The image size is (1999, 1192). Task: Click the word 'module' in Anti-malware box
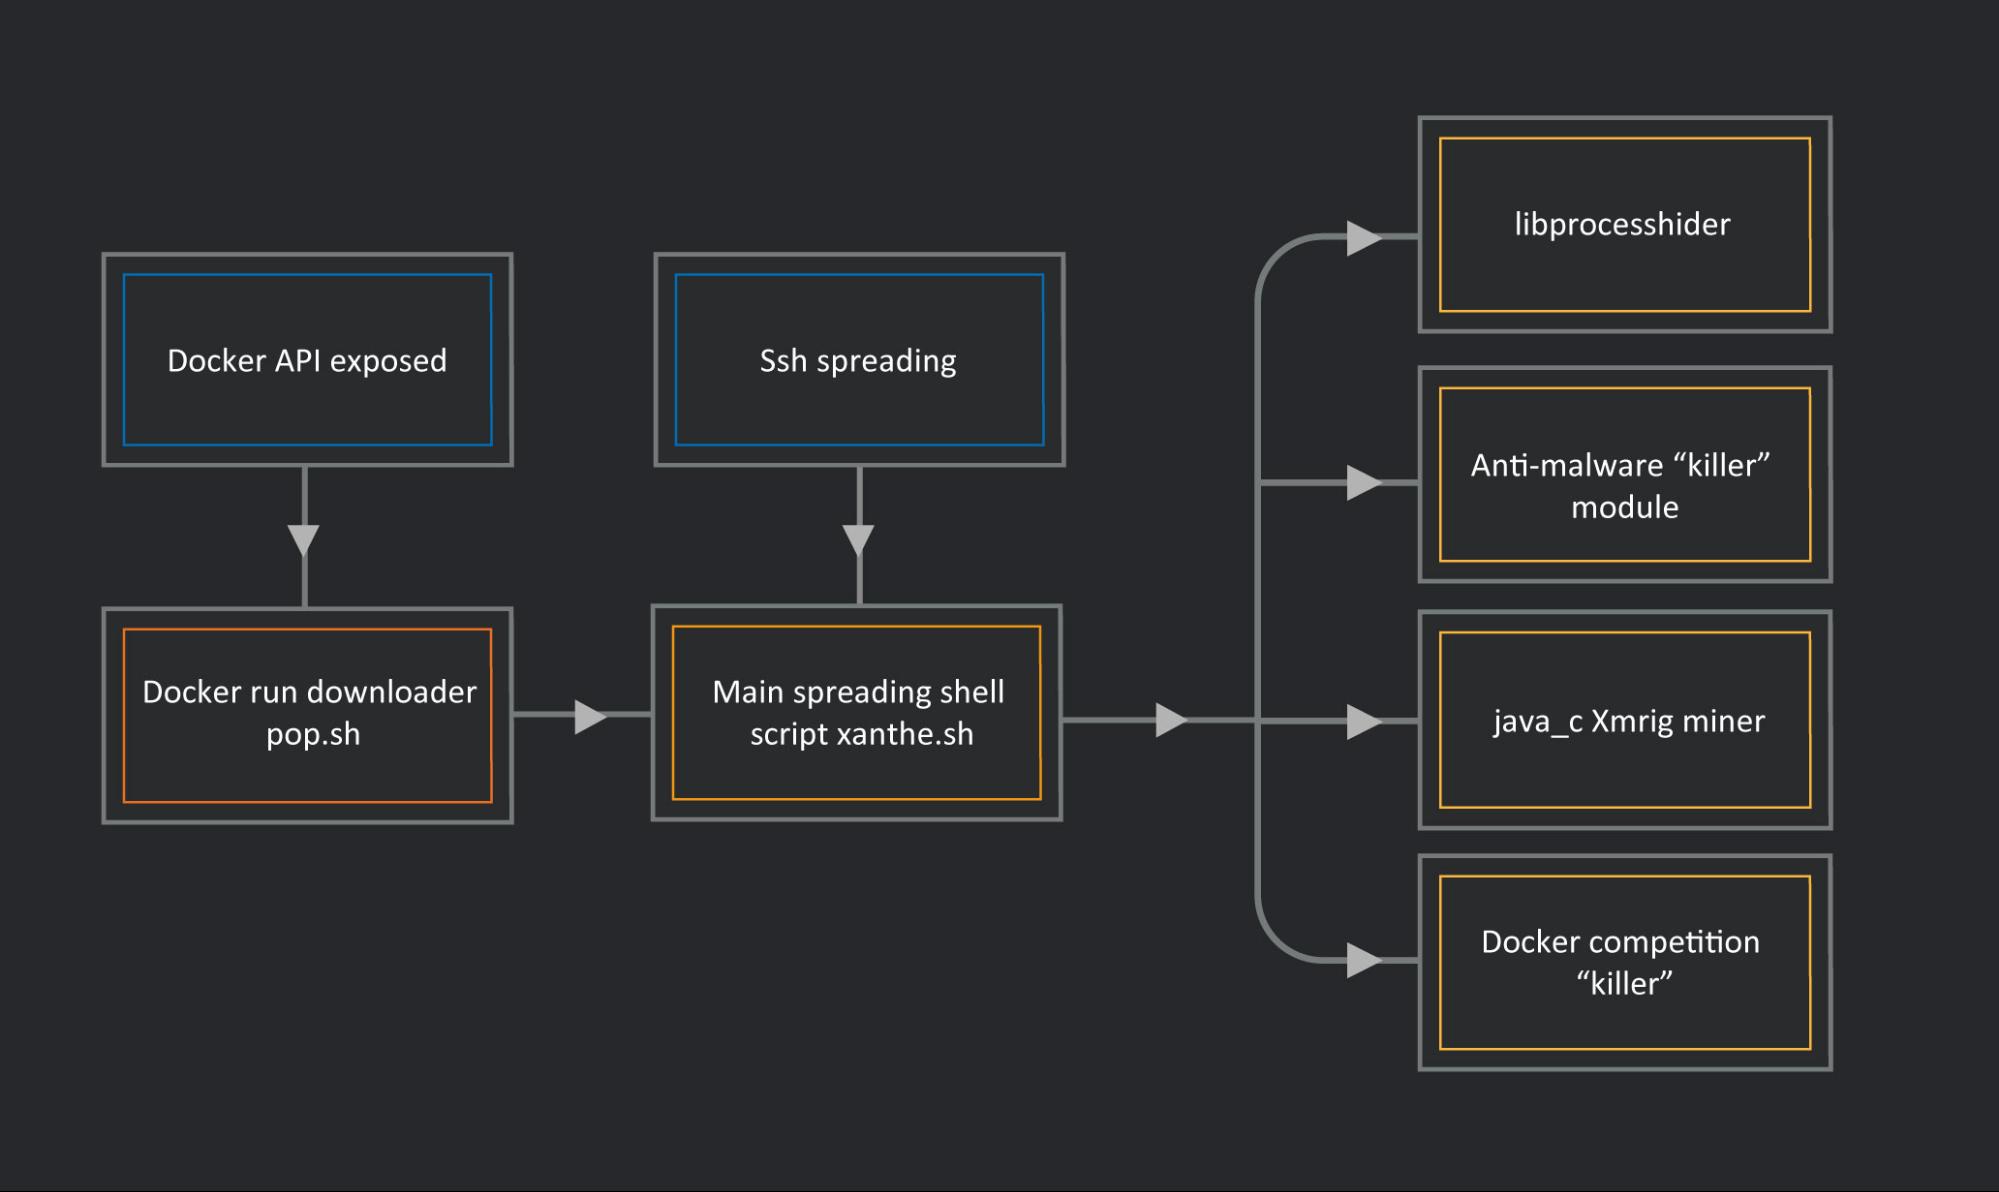[x=1624, y=507]
